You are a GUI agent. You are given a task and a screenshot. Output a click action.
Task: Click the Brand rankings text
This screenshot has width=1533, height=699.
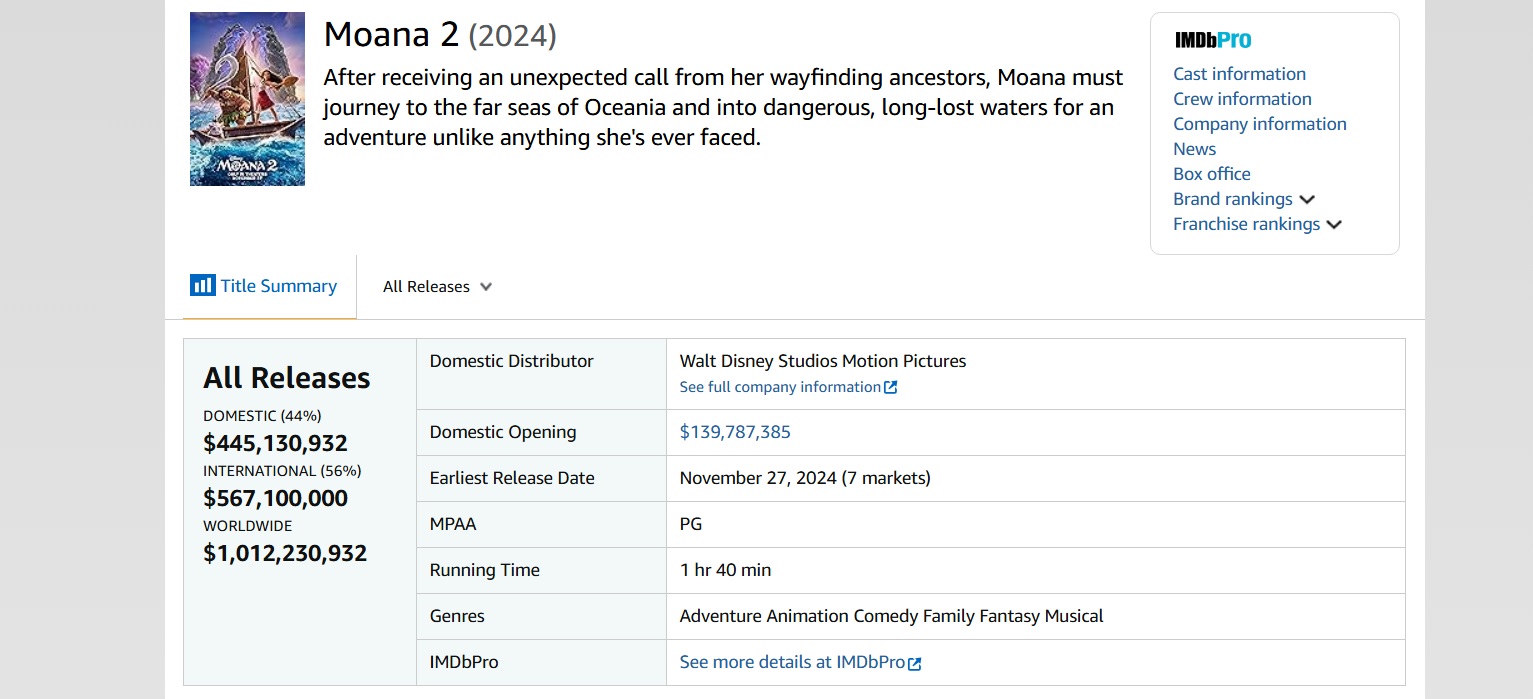point(1232,199)
